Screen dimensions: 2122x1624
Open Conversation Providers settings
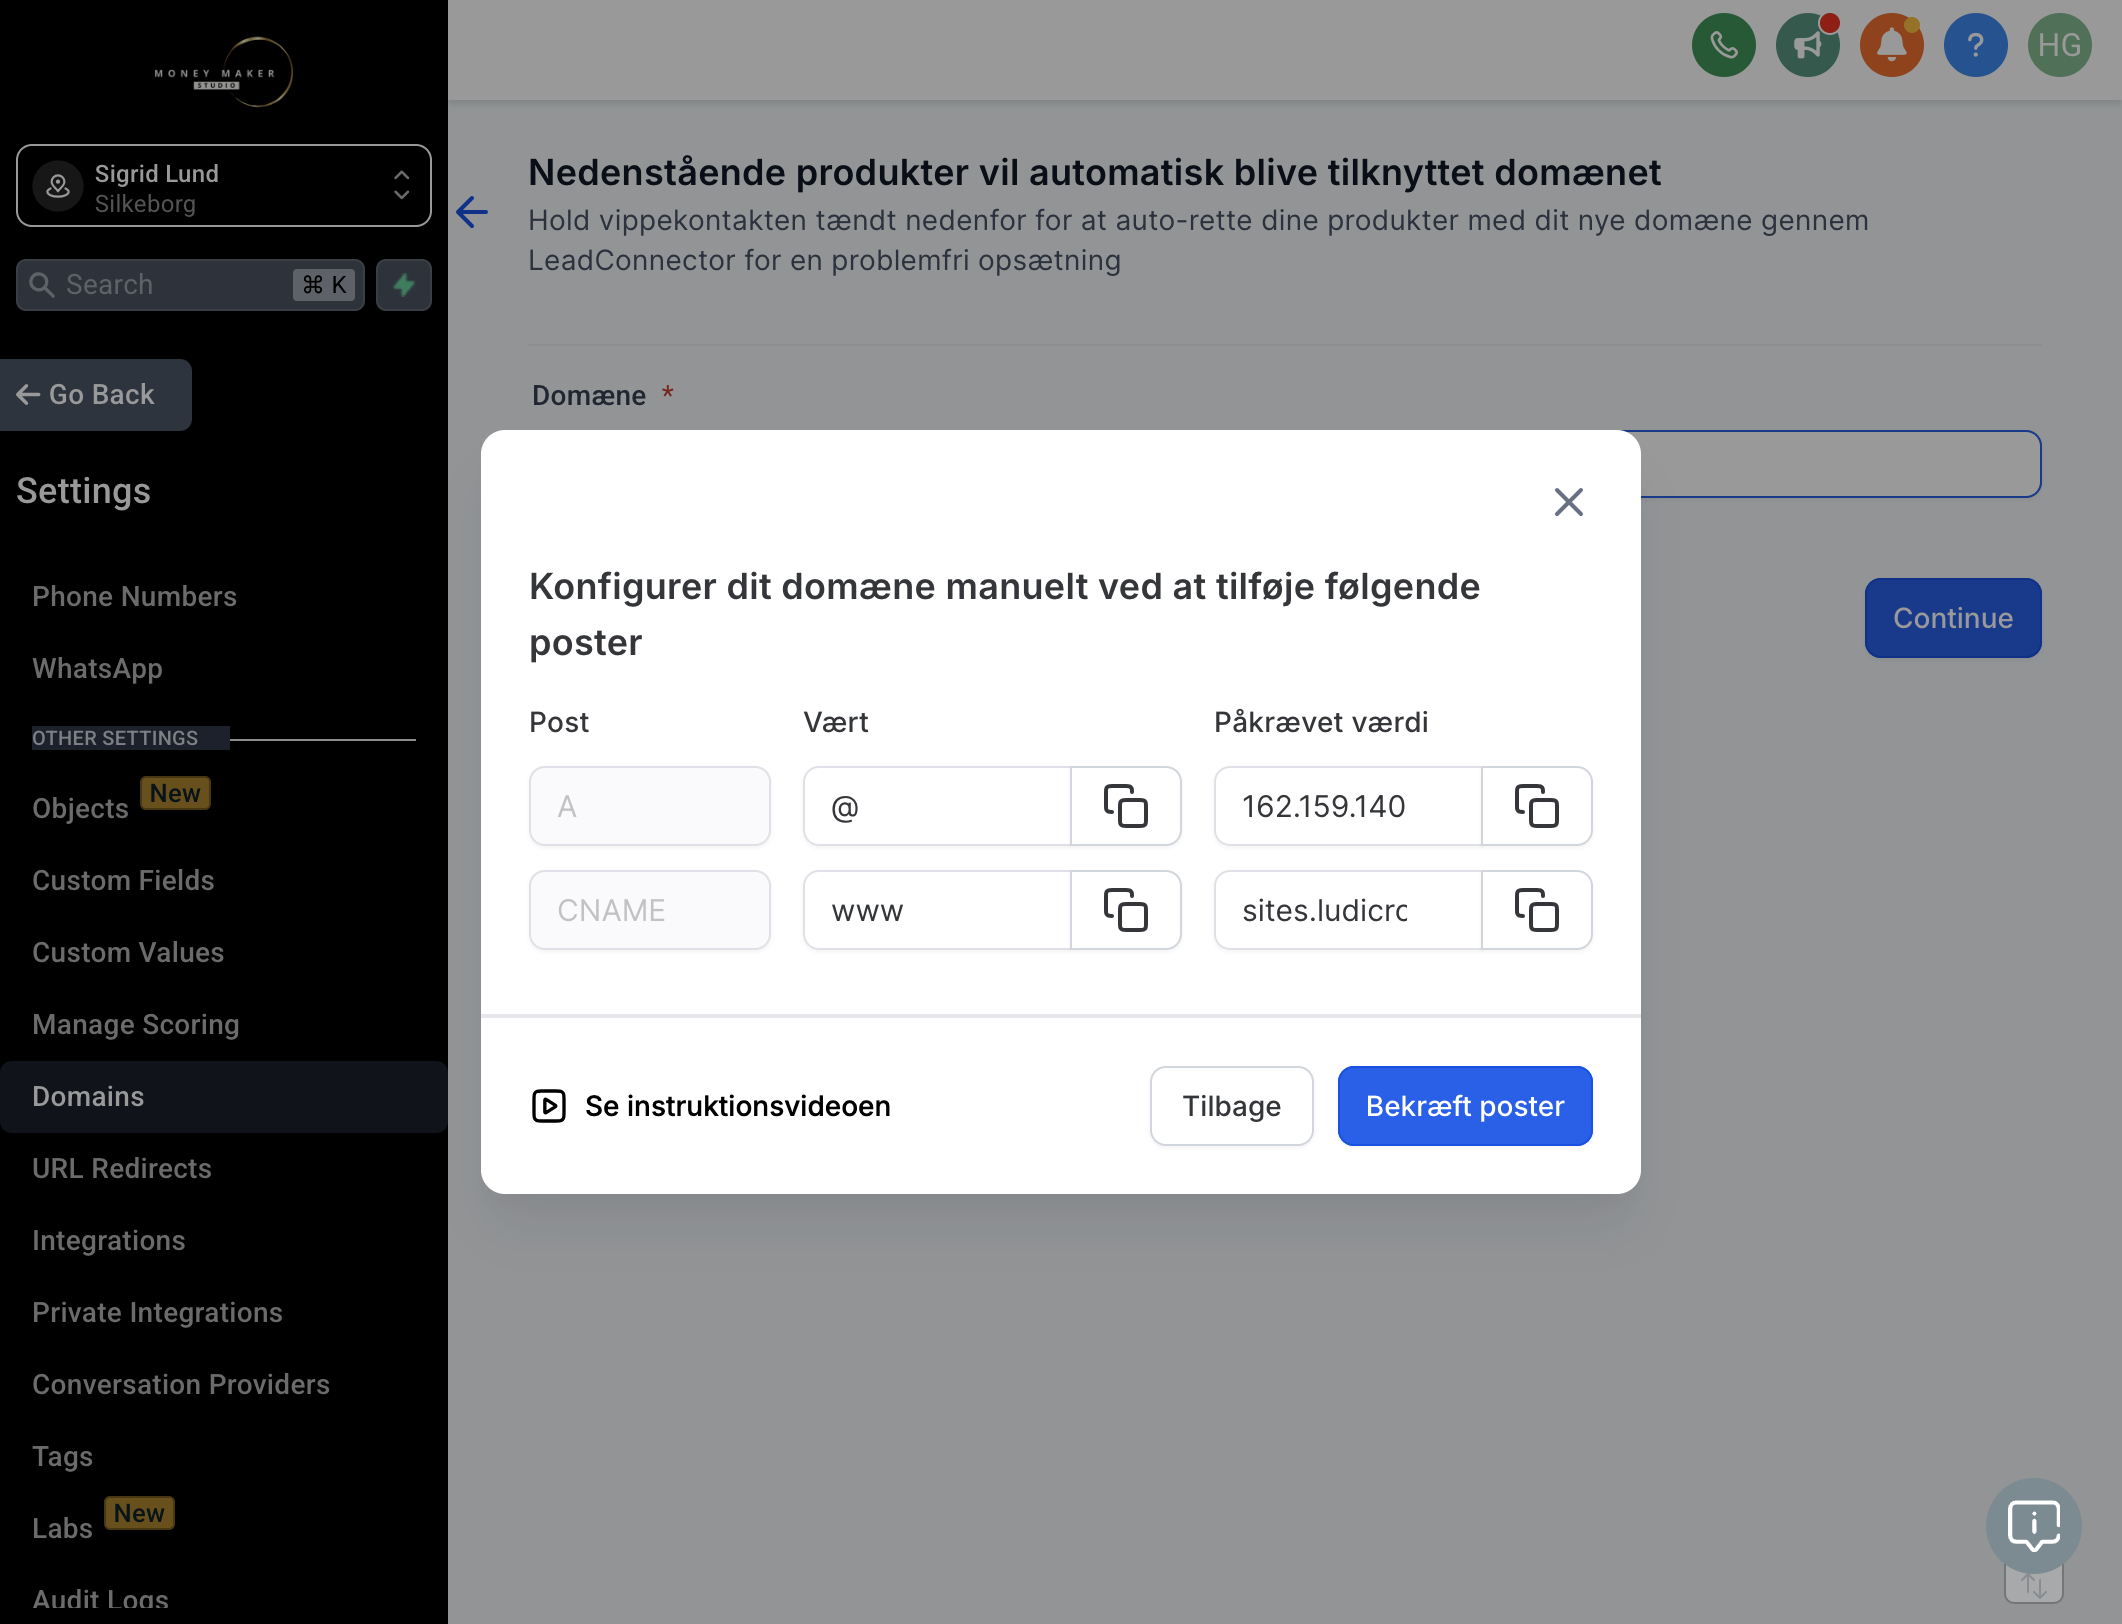coord(181,1384)
